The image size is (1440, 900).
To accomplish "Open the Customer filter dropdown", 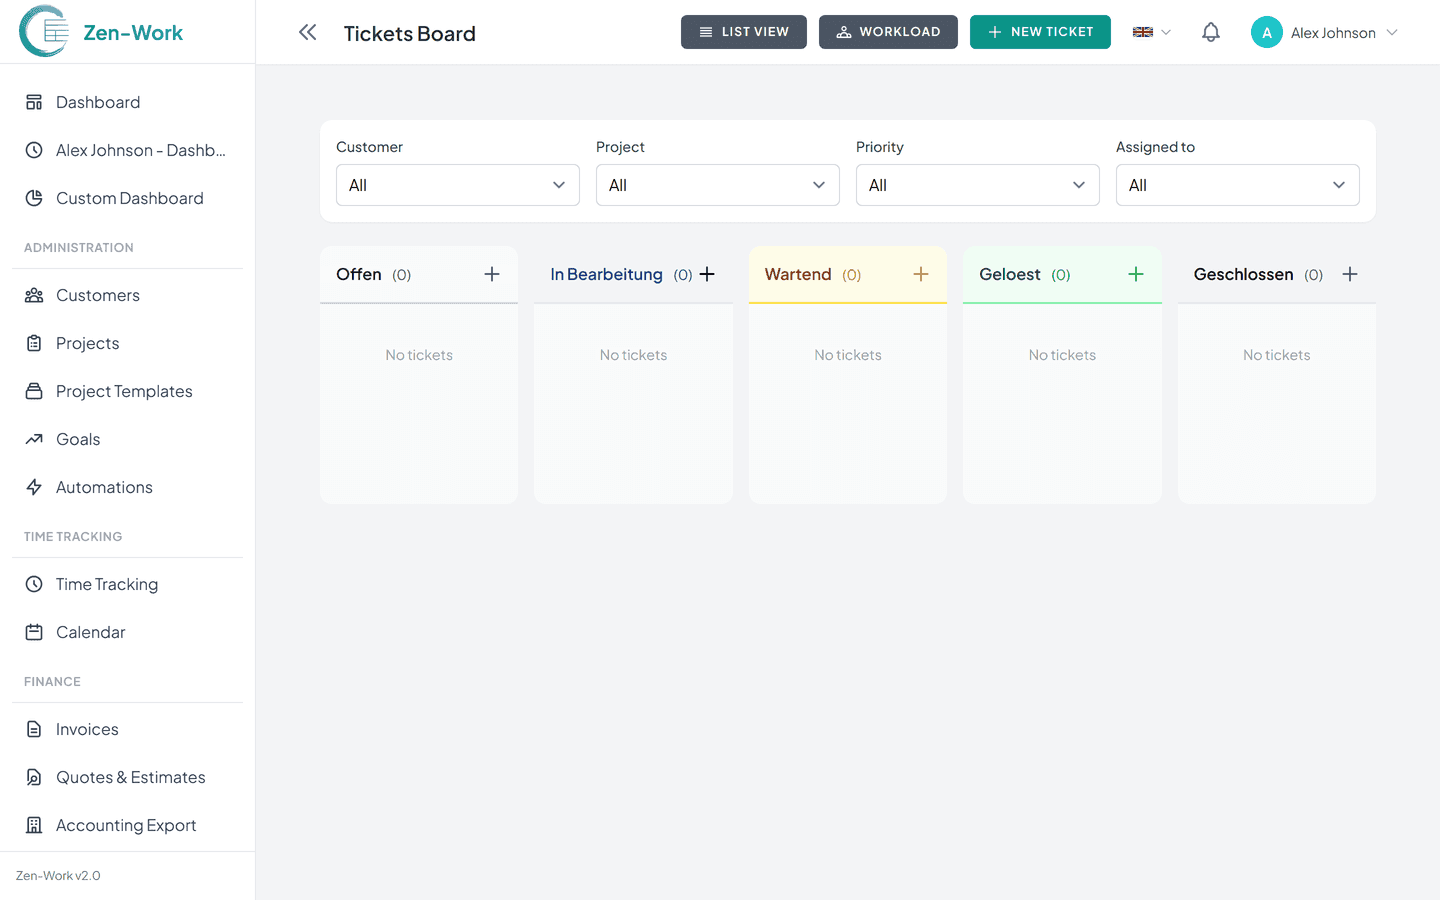I will click(457, 185).
